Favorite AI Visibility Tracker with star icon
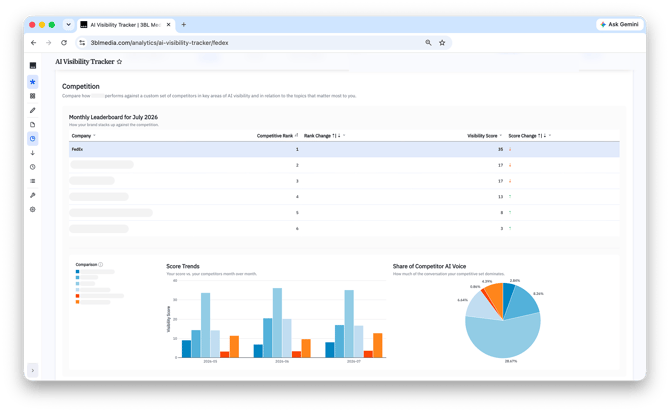The image size is (670, 412). [x=119, y=62]
